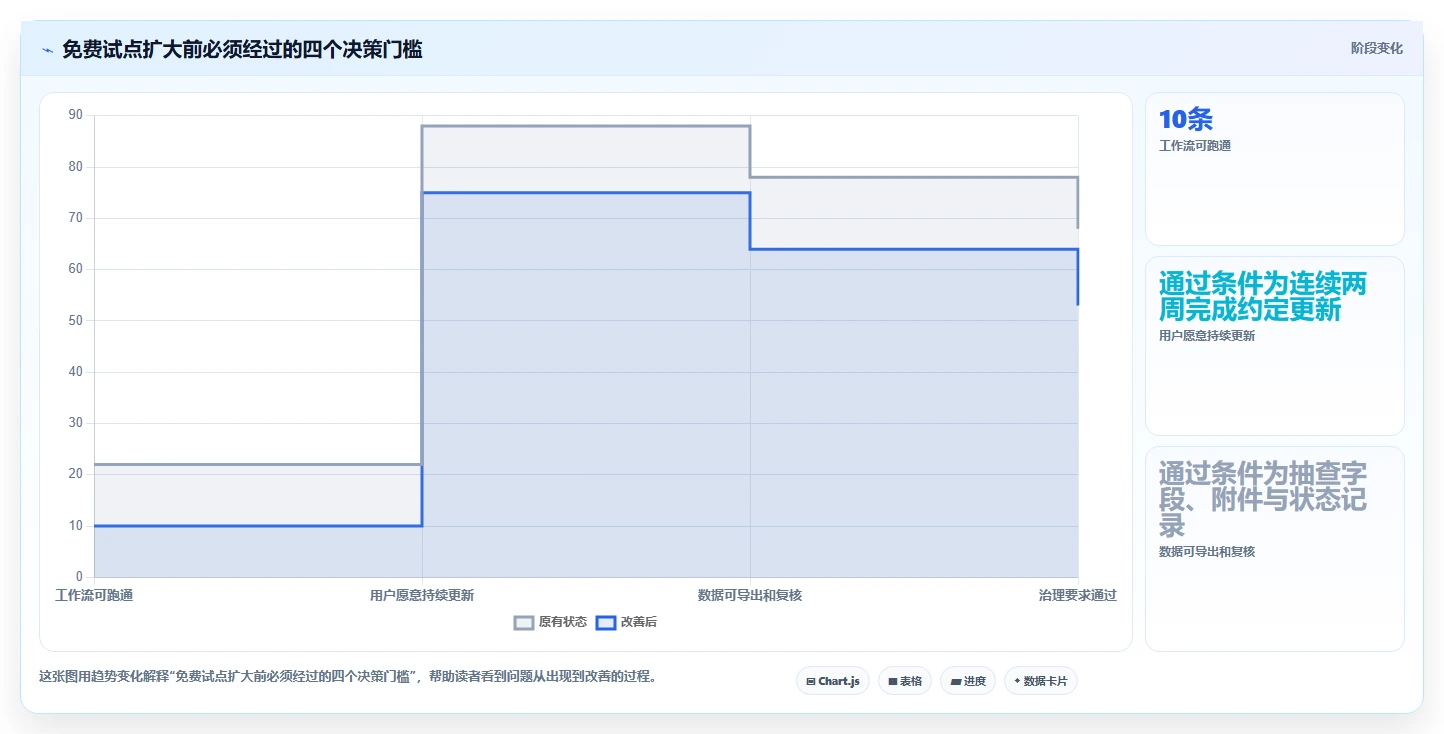Click the 数据可导出和复核 axis label
This screenshot has width=1444, height=734.
pos(750,595)
